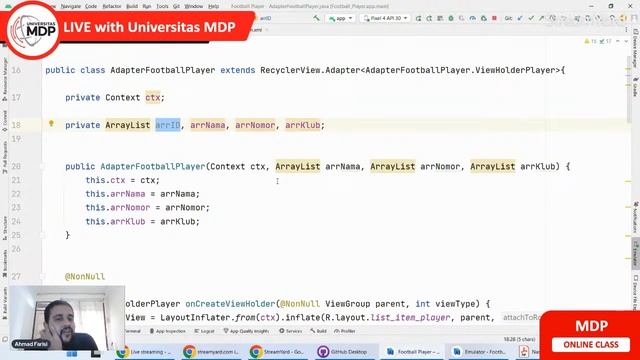This screenshot has height=360, width=640.
Task: Click the Git update project arrow icon
Action: (x=520, y=18)
